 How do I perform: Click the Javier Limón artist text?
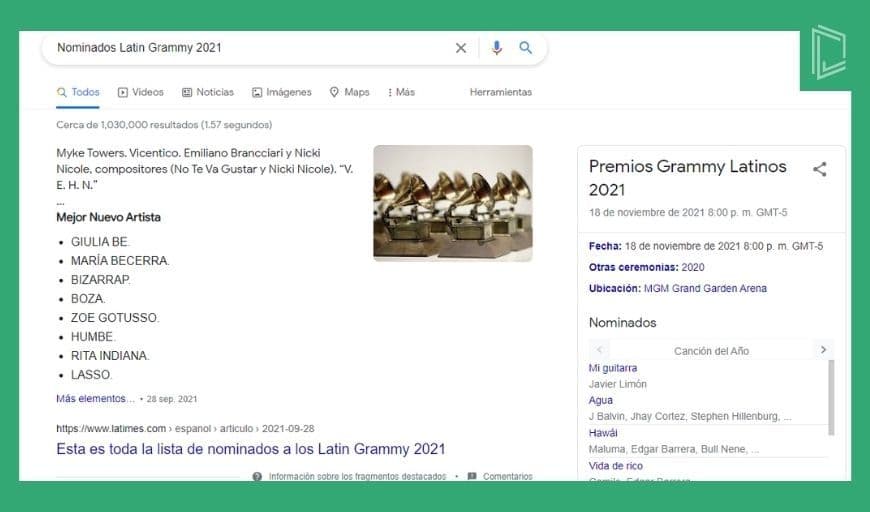(618, 384)
